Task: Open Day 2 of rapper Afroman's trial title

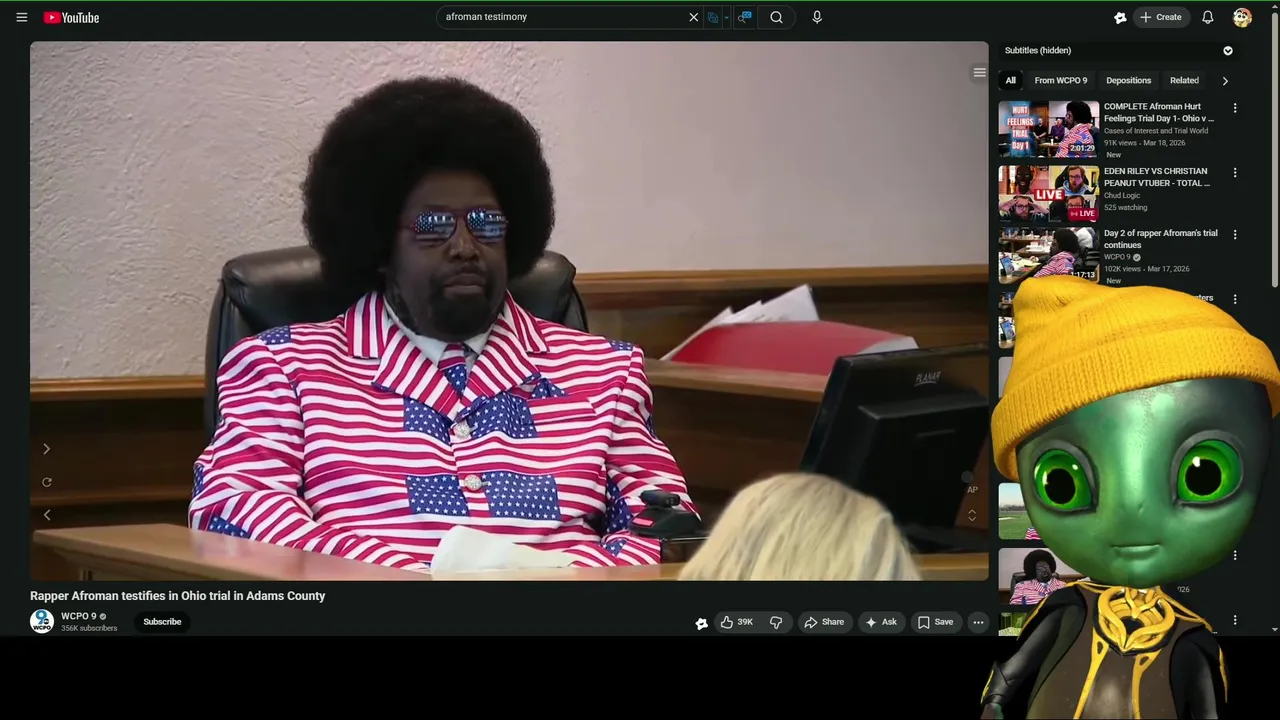Action: (1161, 239)
